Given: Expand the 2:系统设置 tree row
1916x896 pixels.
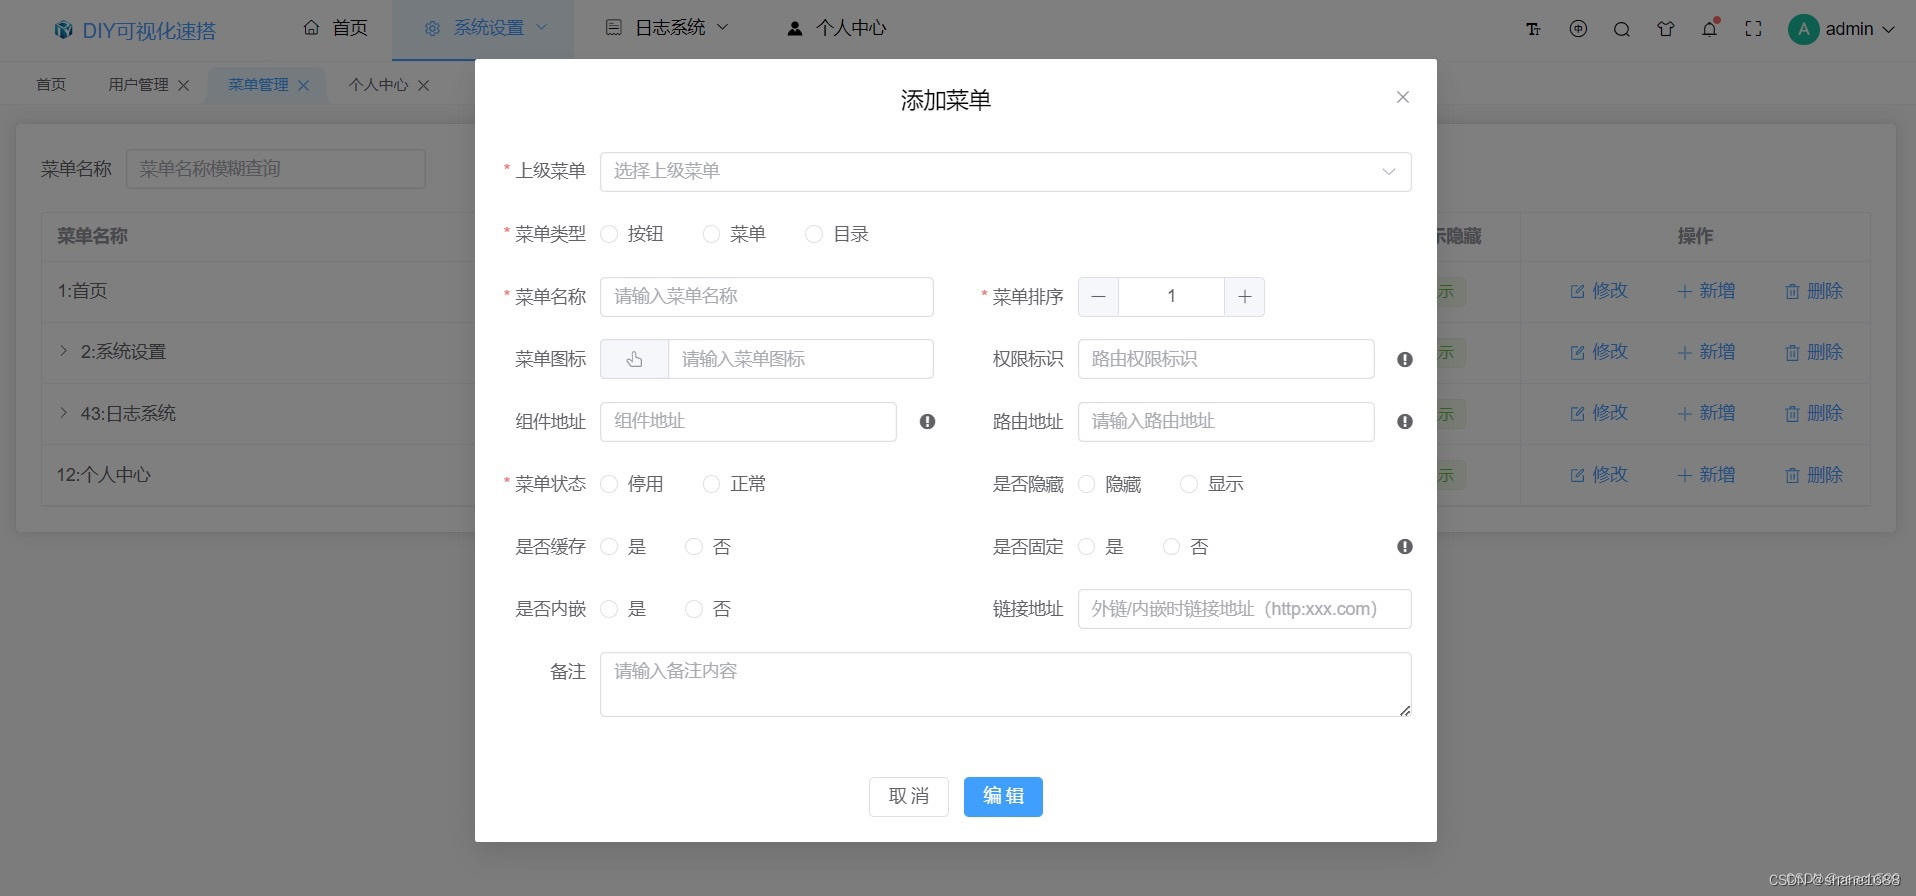Looking at the screenshot, I should 63,351.
